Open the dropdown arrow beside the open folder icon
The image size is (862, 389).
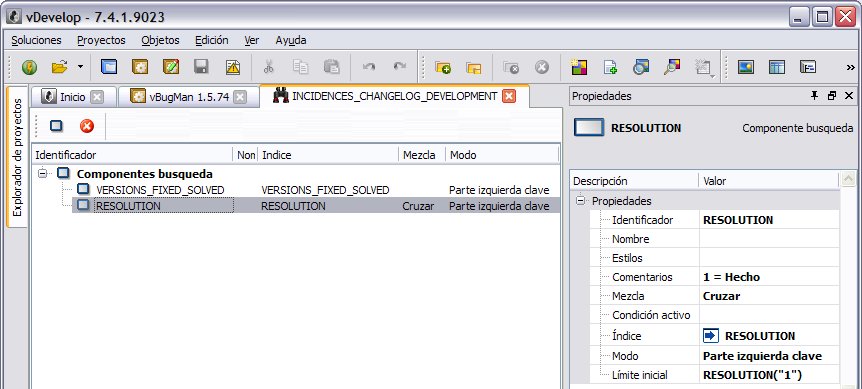coord(80,67)
